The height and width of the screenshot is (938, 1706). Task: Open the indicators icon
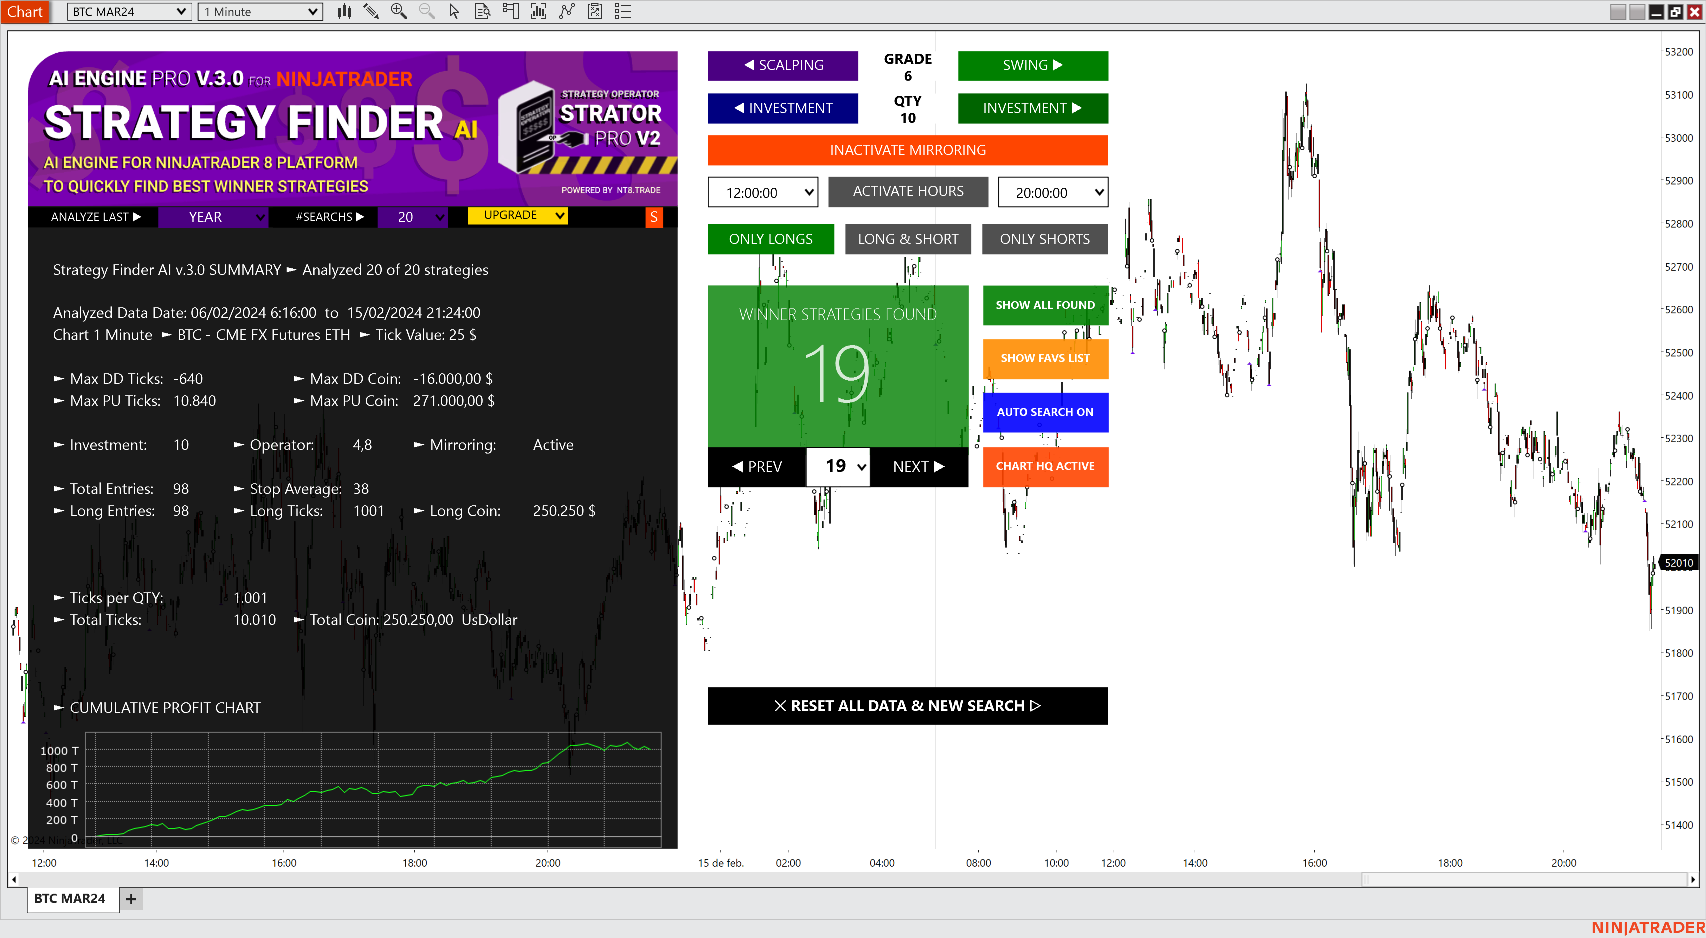(567, 11)
